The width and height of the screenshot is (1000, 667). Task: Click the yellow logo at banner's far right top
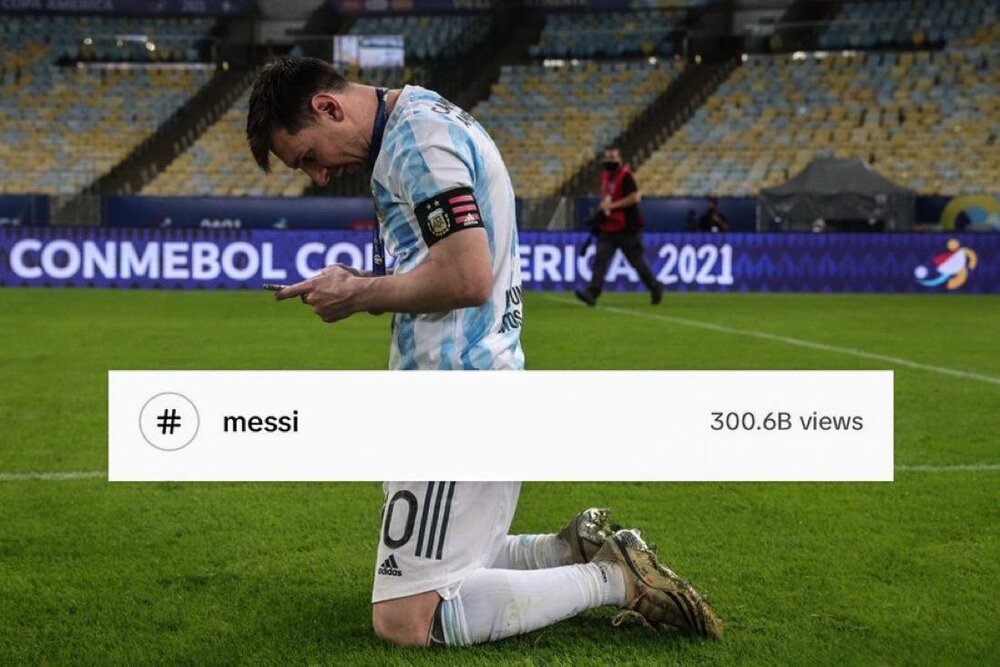tap(971, 213)
